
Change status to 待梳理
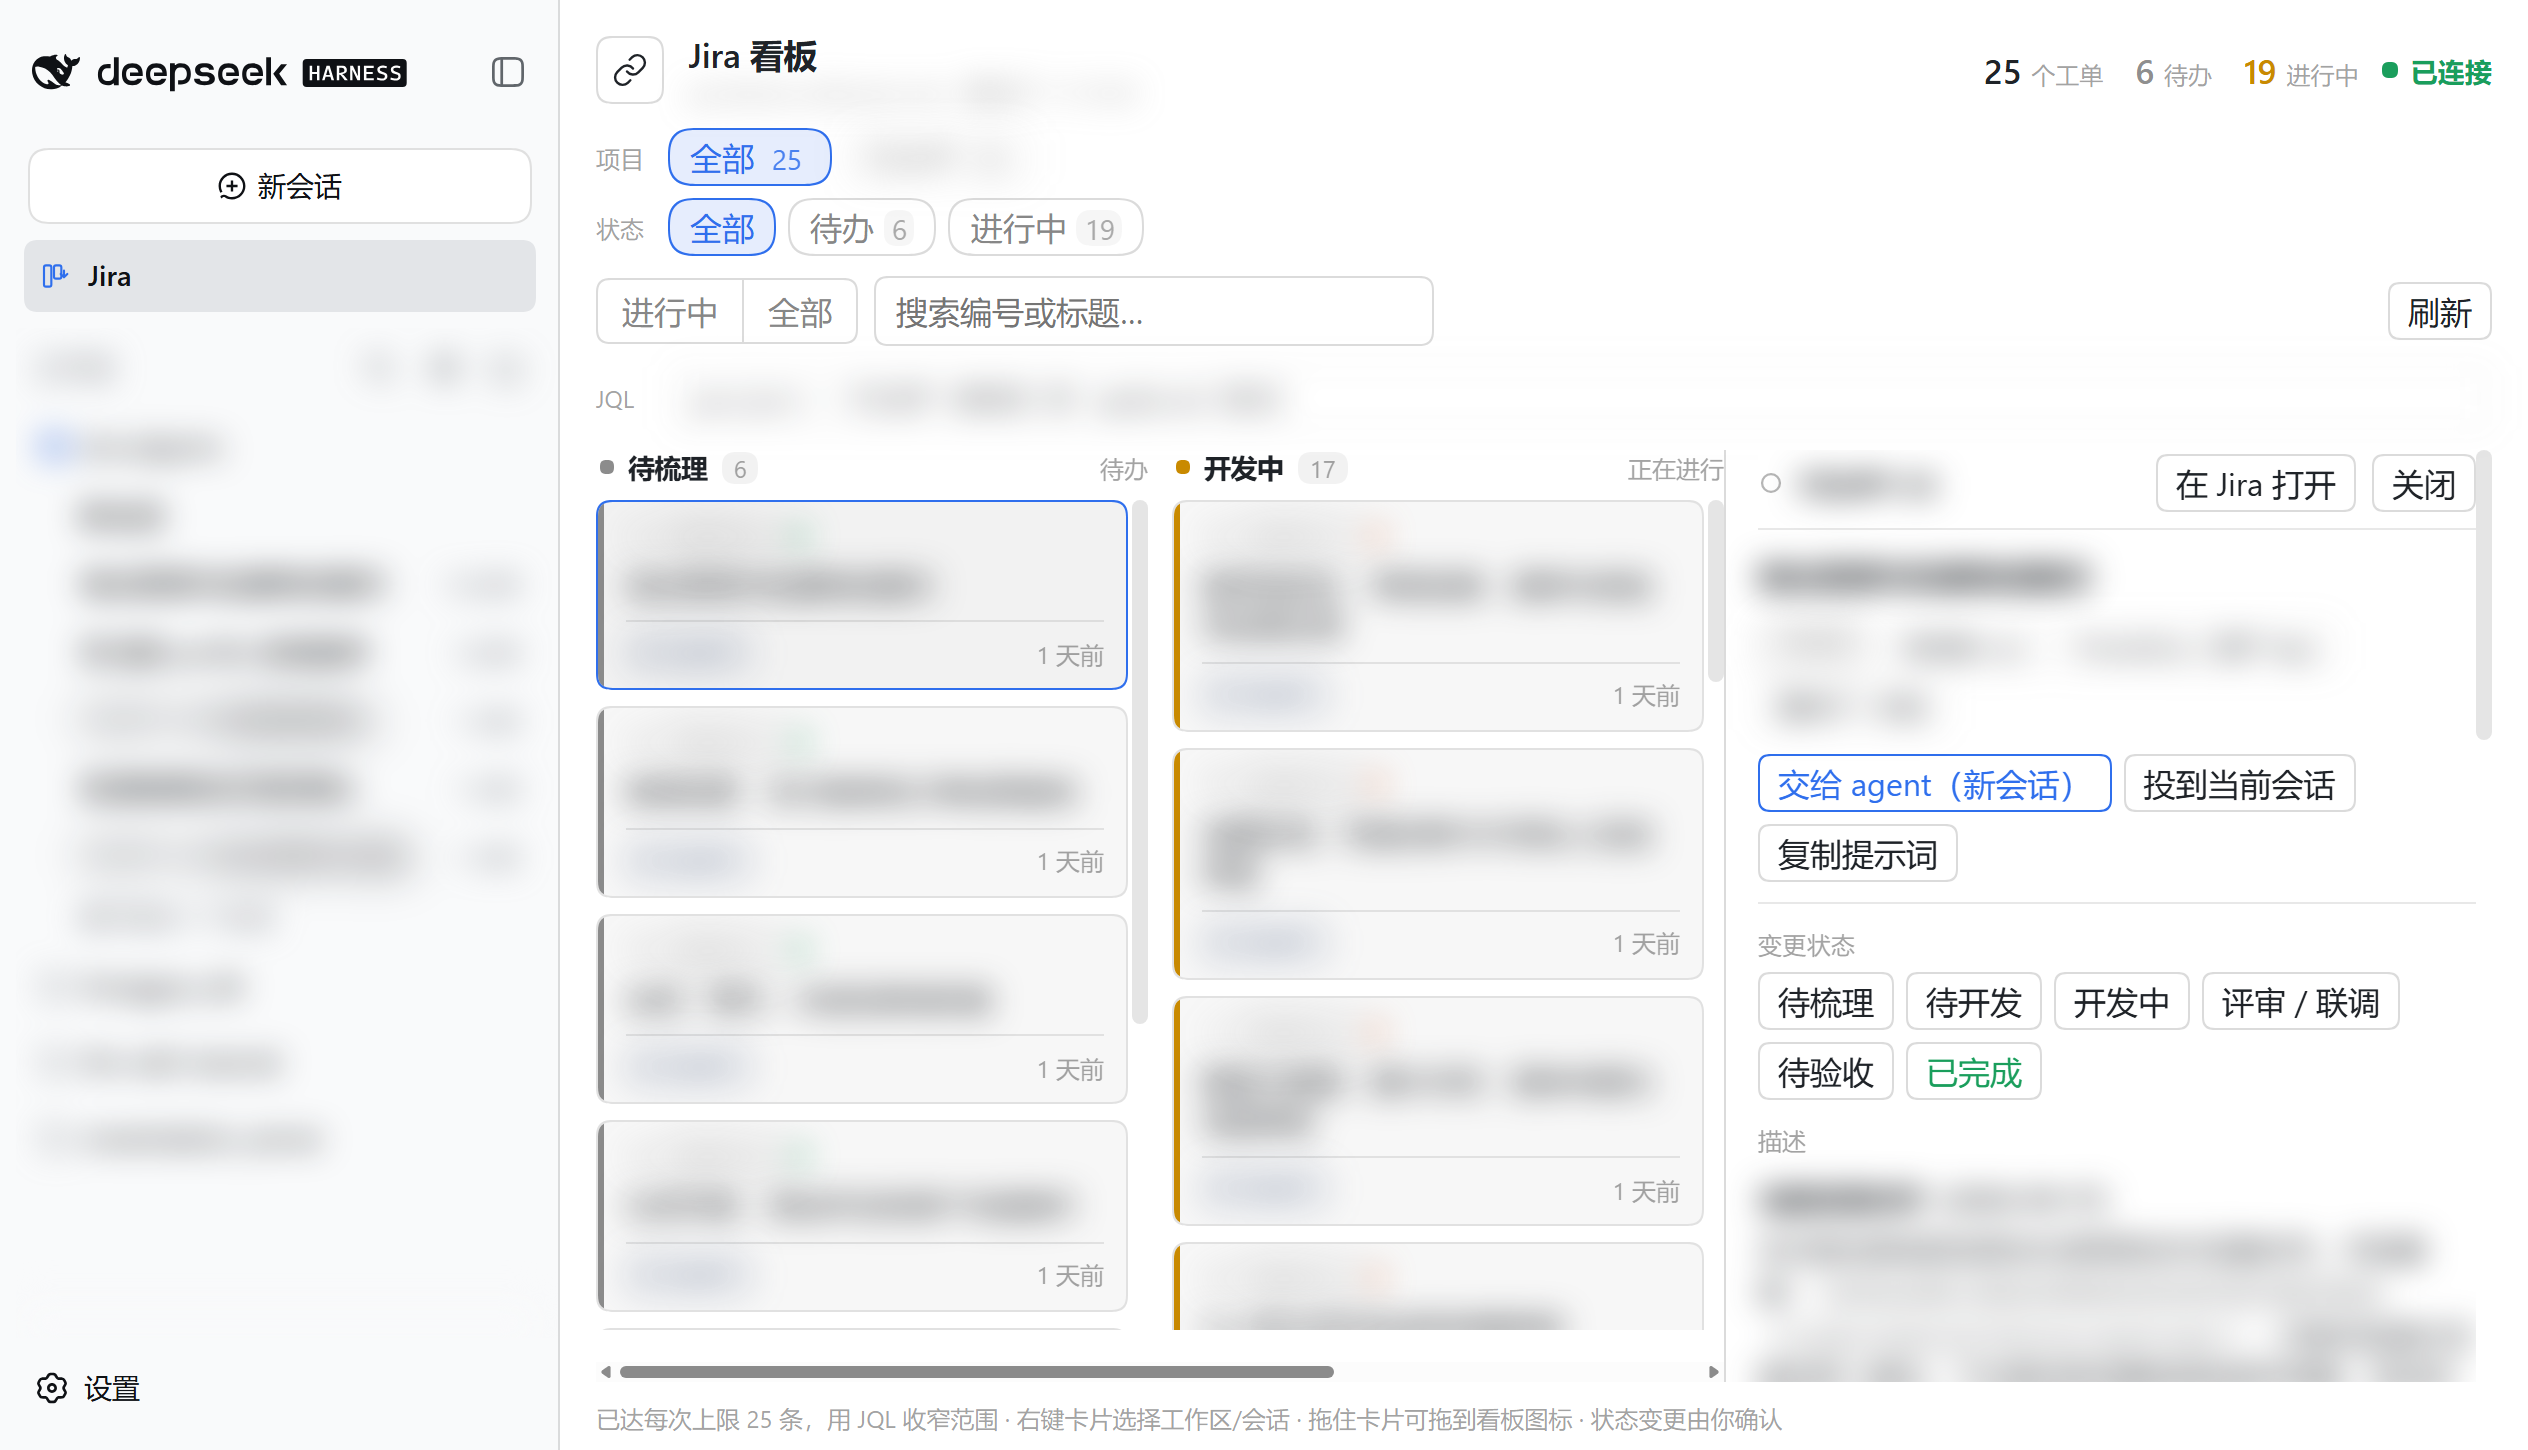coord(1826,1002)
